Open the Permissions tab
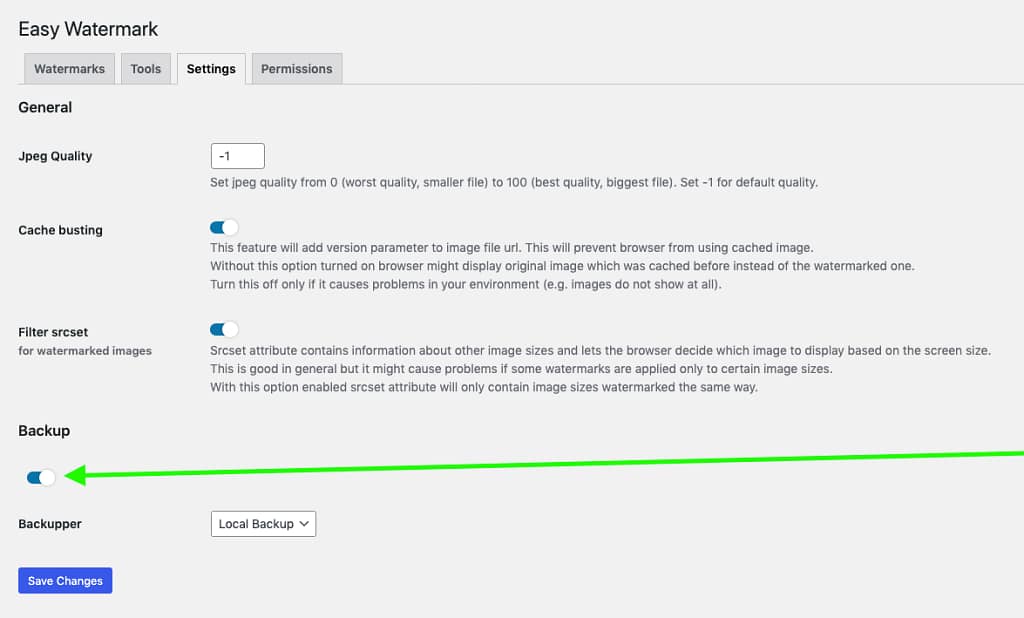This screenshot has width=1024, height=618. point(296,68)
